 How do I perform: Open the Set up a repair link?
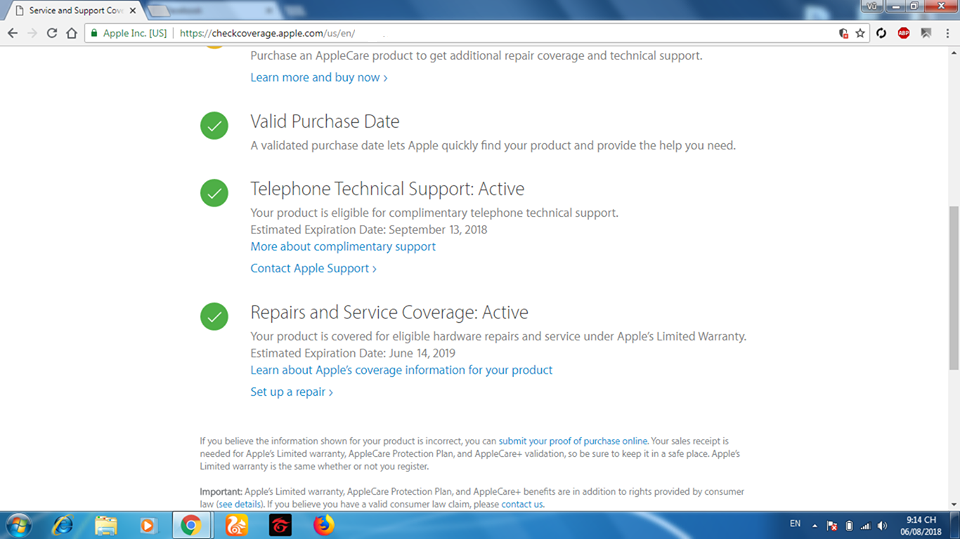click(x=291, y=392)
